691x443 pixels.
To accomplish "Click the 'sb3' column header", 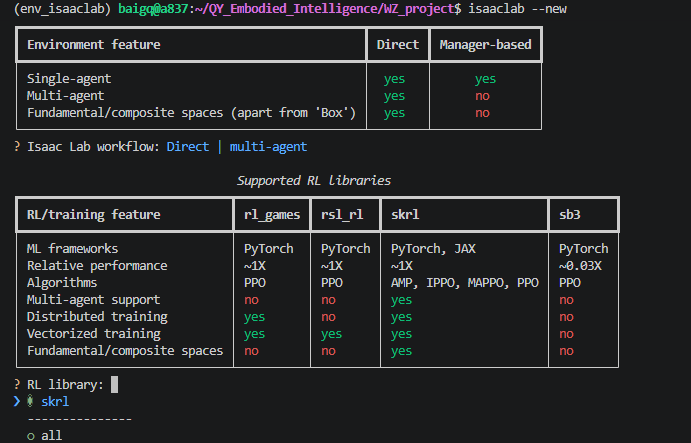I will coord(569,215).
